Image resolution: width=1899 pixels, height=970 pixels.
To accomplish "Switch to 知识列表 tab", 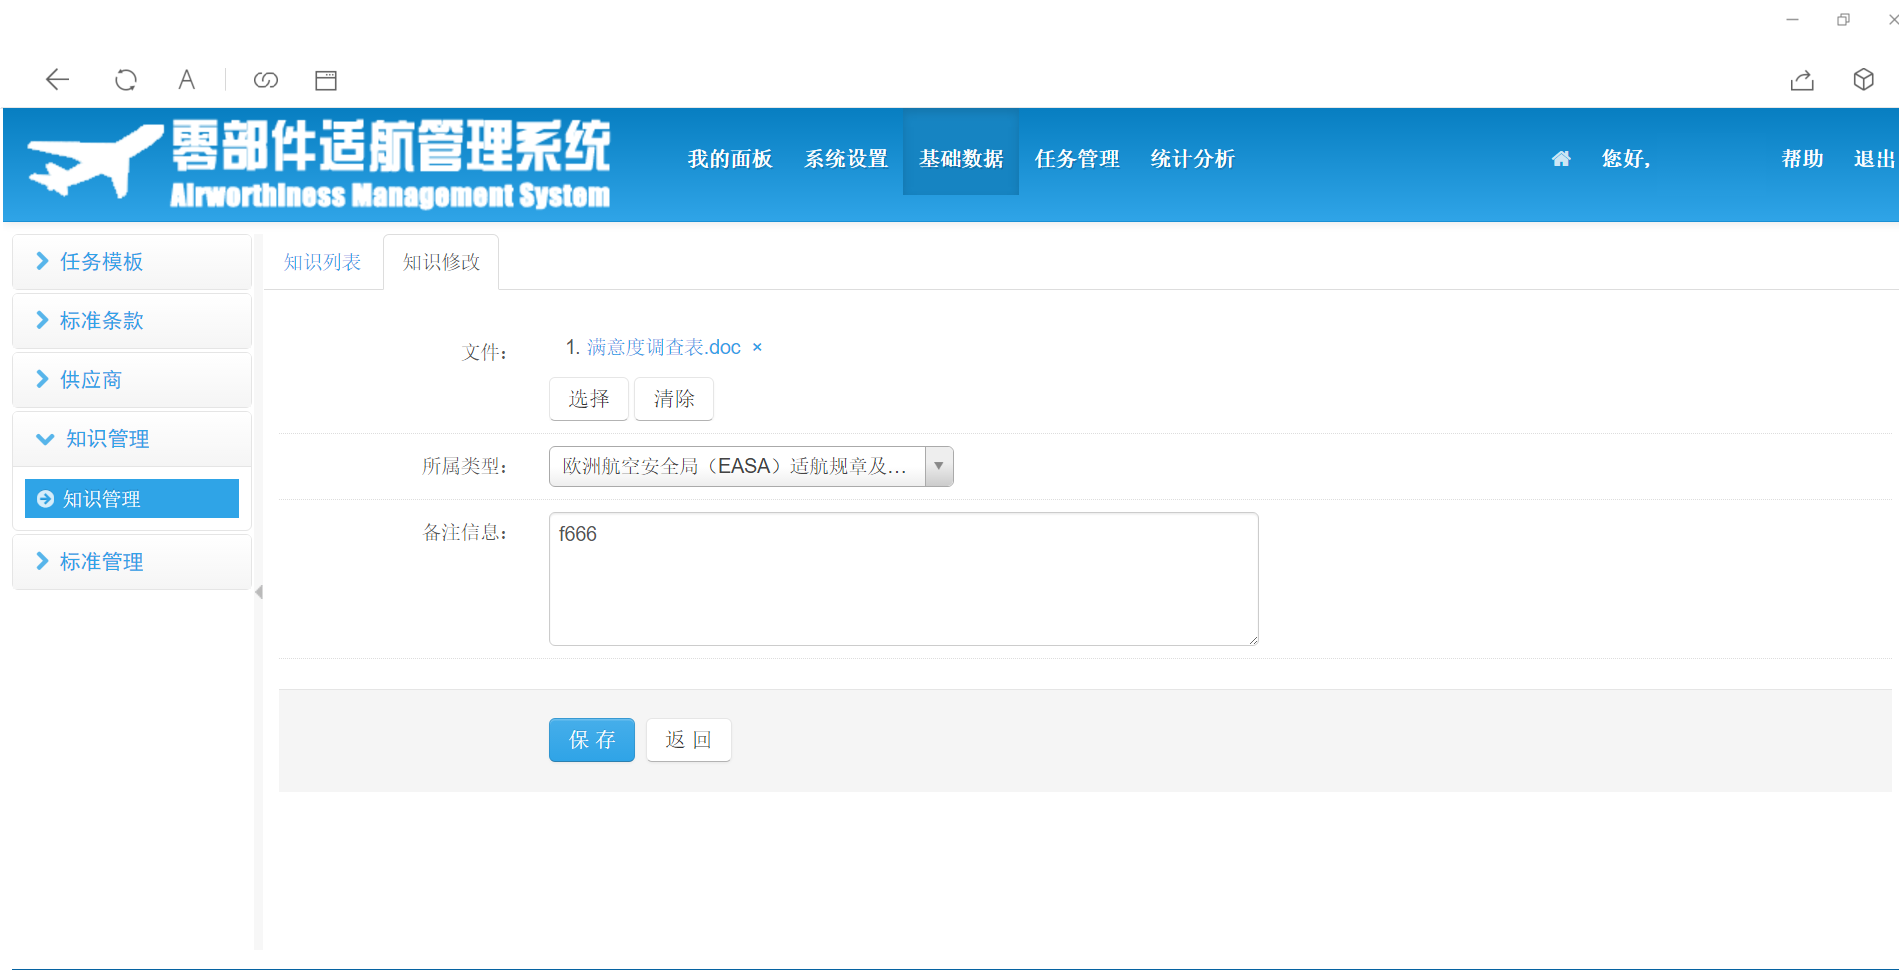I will point(322,262).
